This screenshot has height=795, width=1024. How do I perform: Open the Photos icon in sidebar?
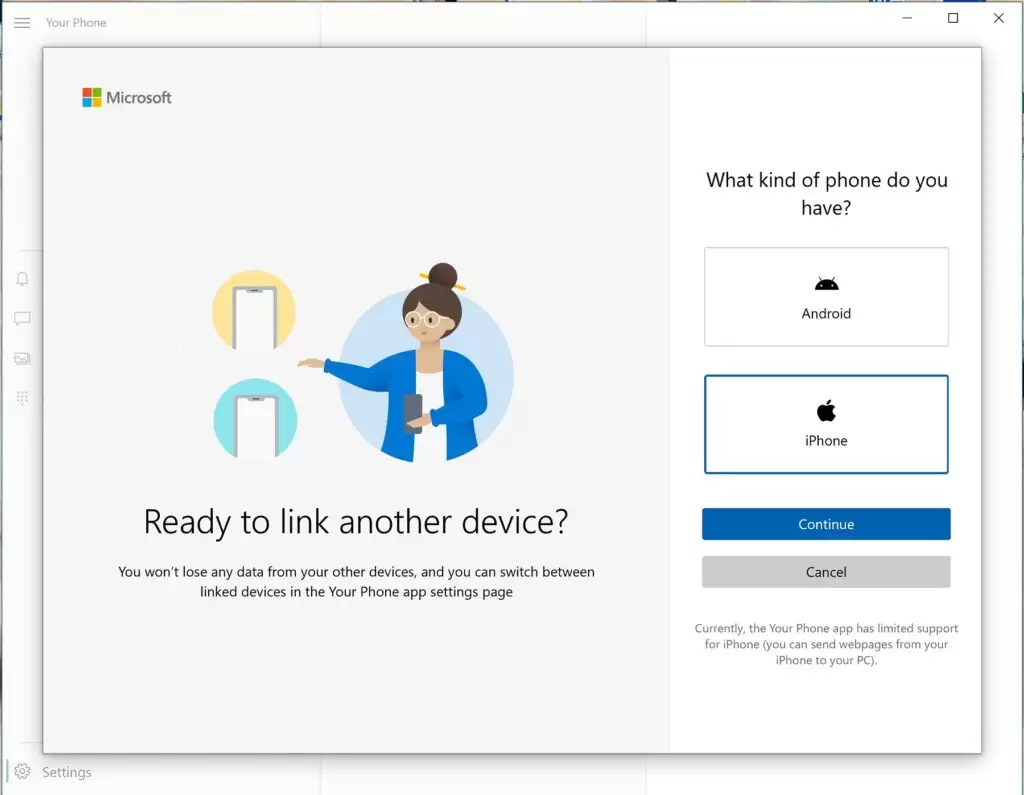pyautogui.click(x=22, y=359)
